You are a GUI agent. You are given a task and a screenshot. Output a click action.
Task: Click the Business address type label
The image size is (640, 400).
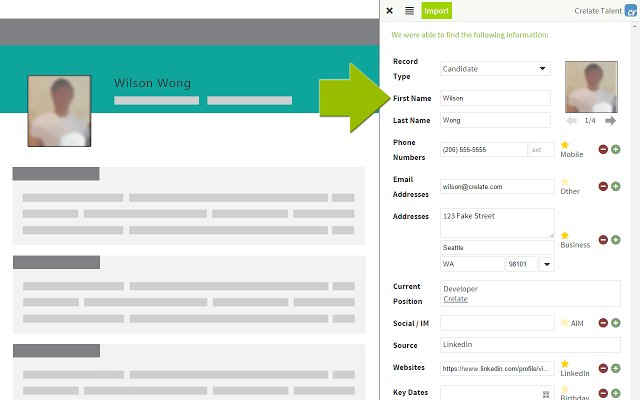pos(575,245)
